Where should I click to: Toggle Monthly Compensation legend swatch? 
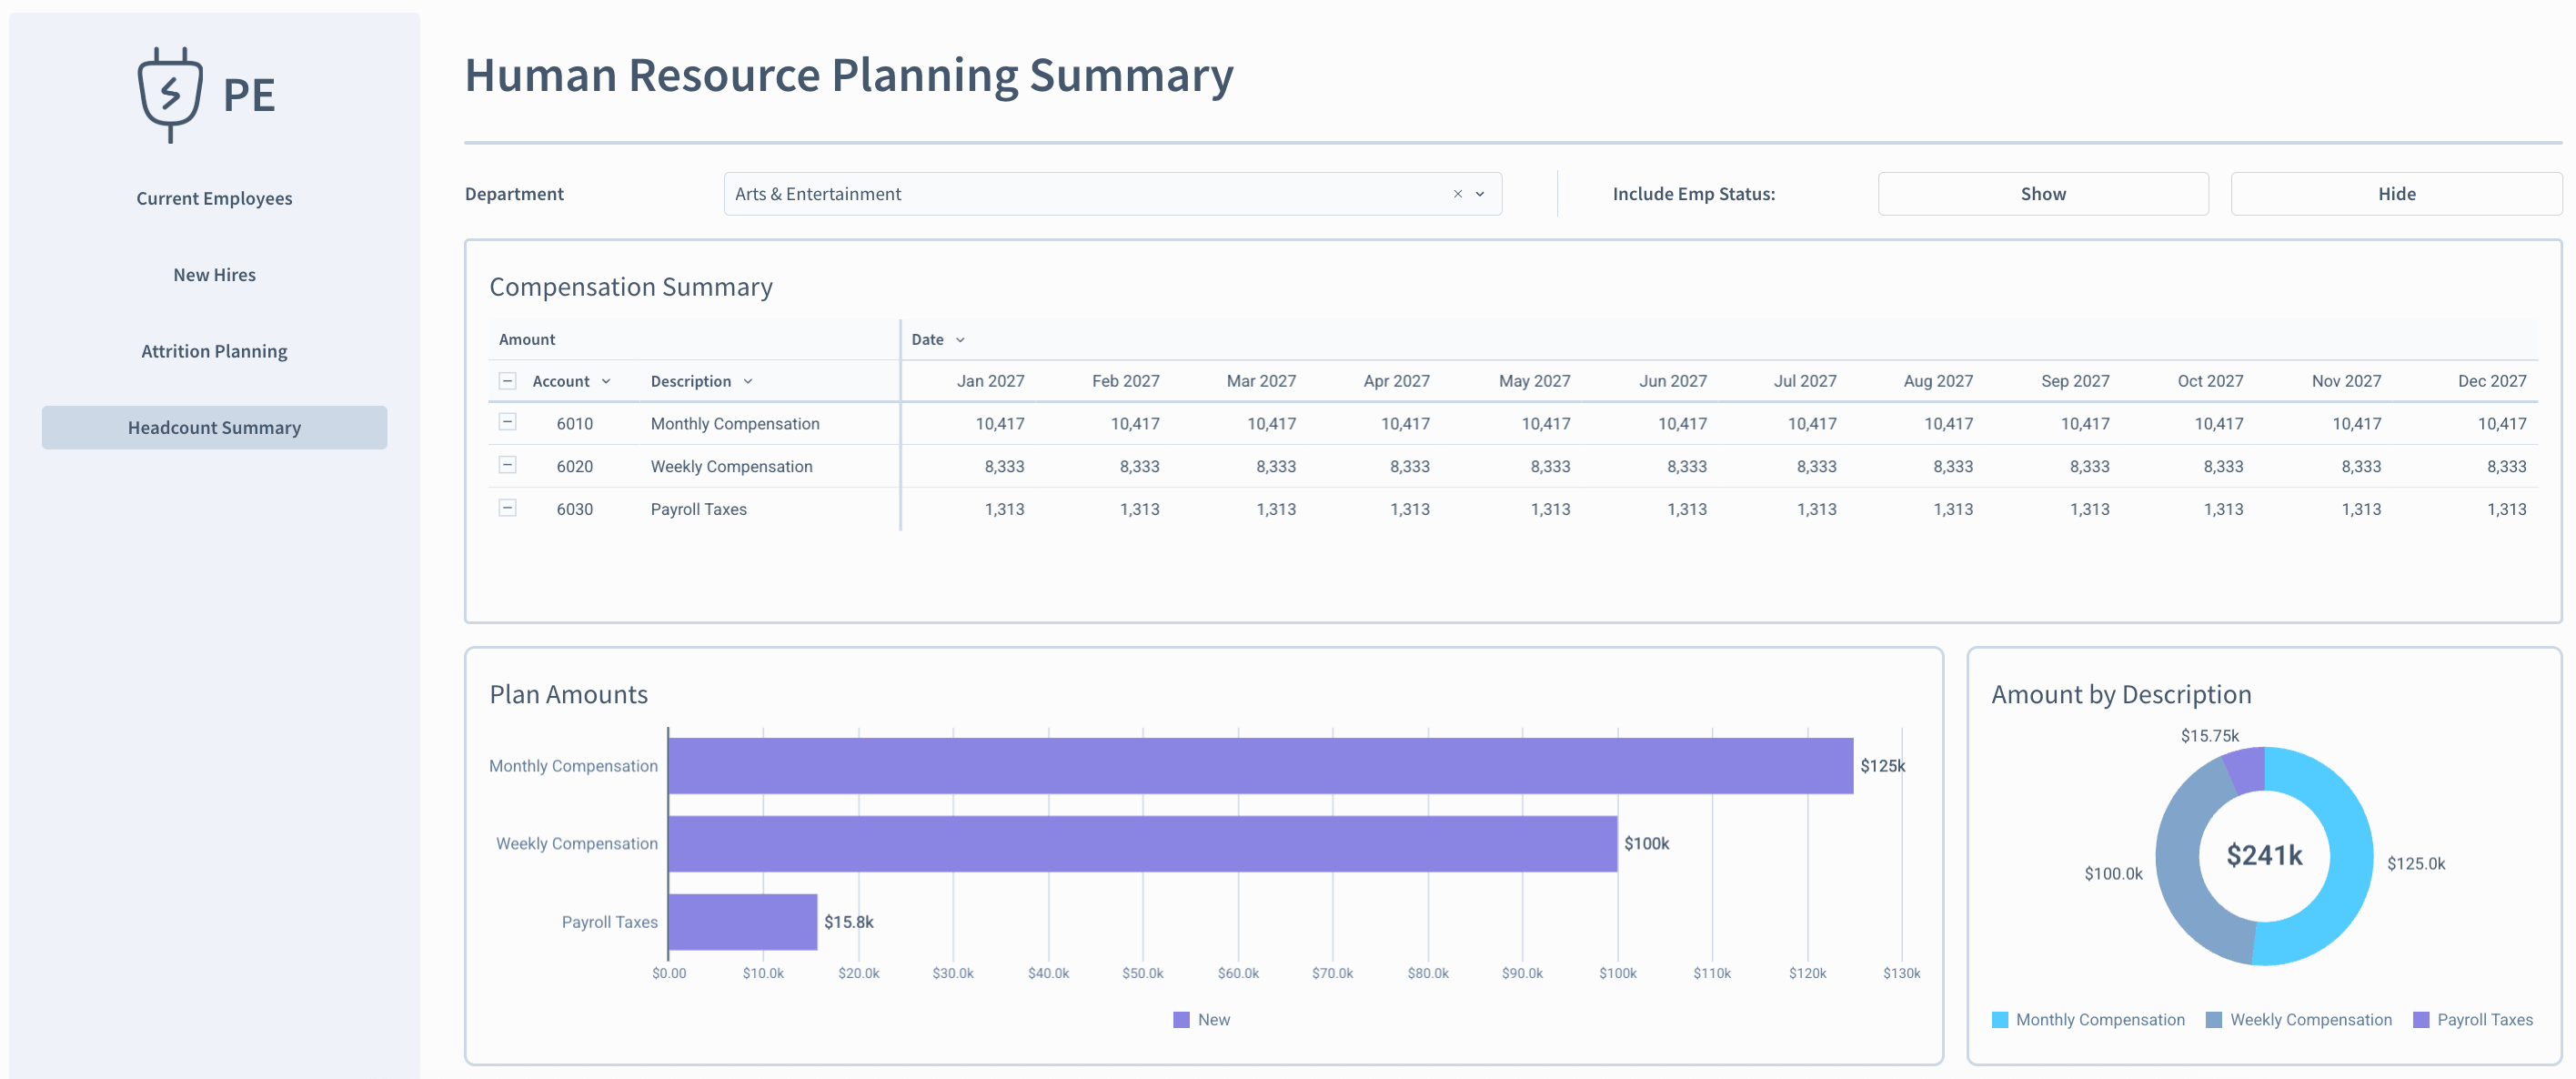[x=2000, y=1020]
